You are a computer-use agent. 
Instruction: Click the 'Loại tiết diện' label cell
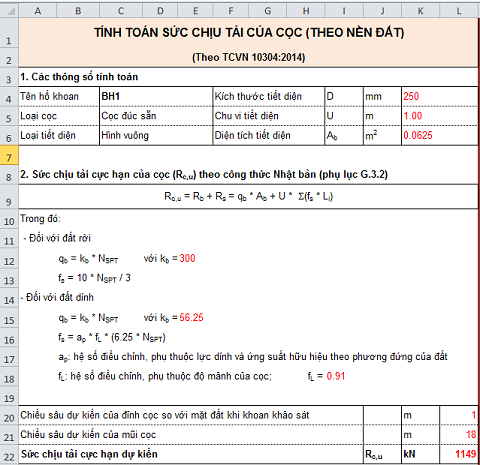59,135
